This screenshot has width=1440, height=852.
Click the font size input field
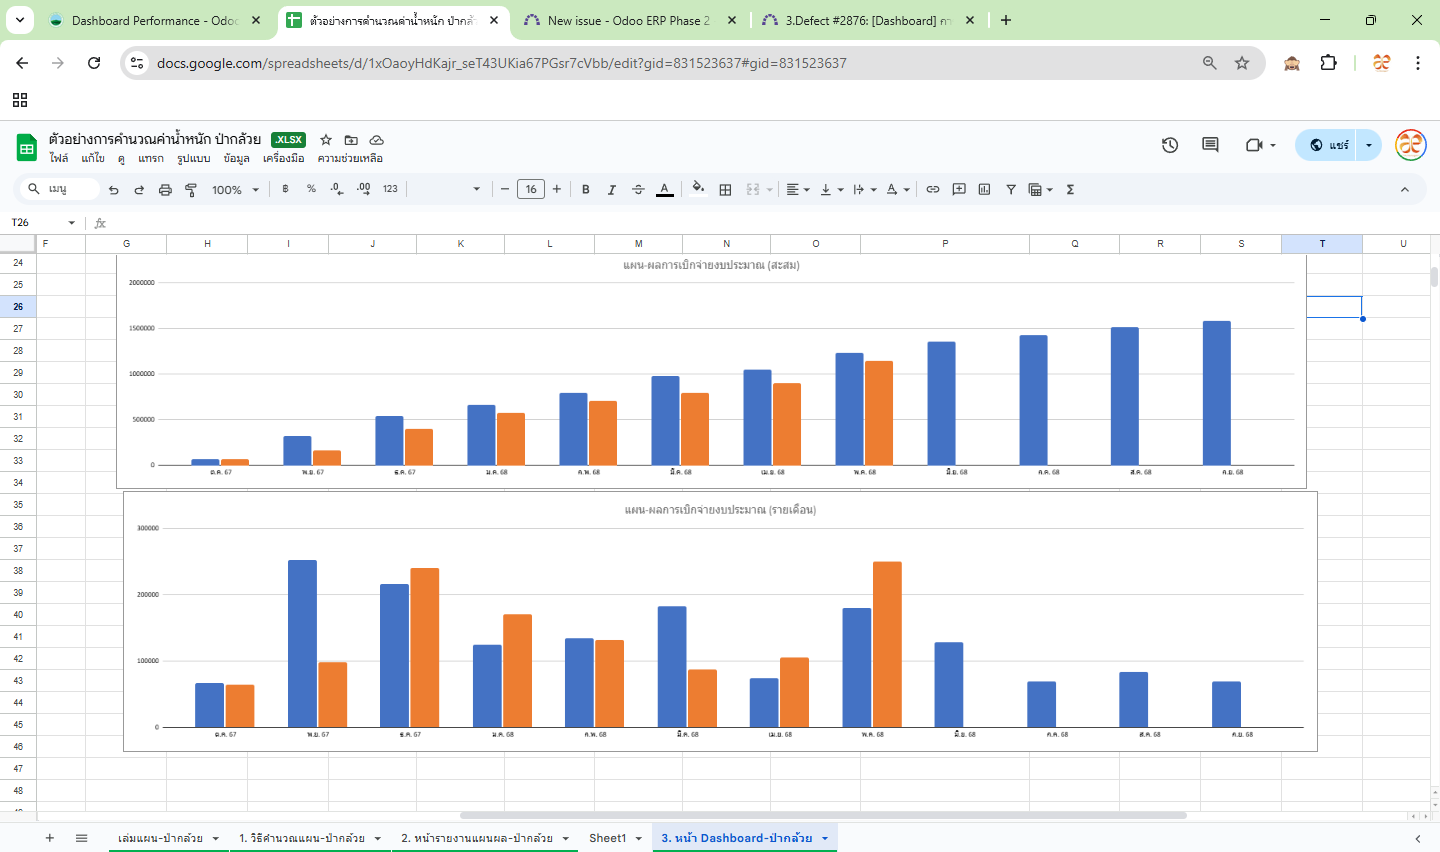531,190
